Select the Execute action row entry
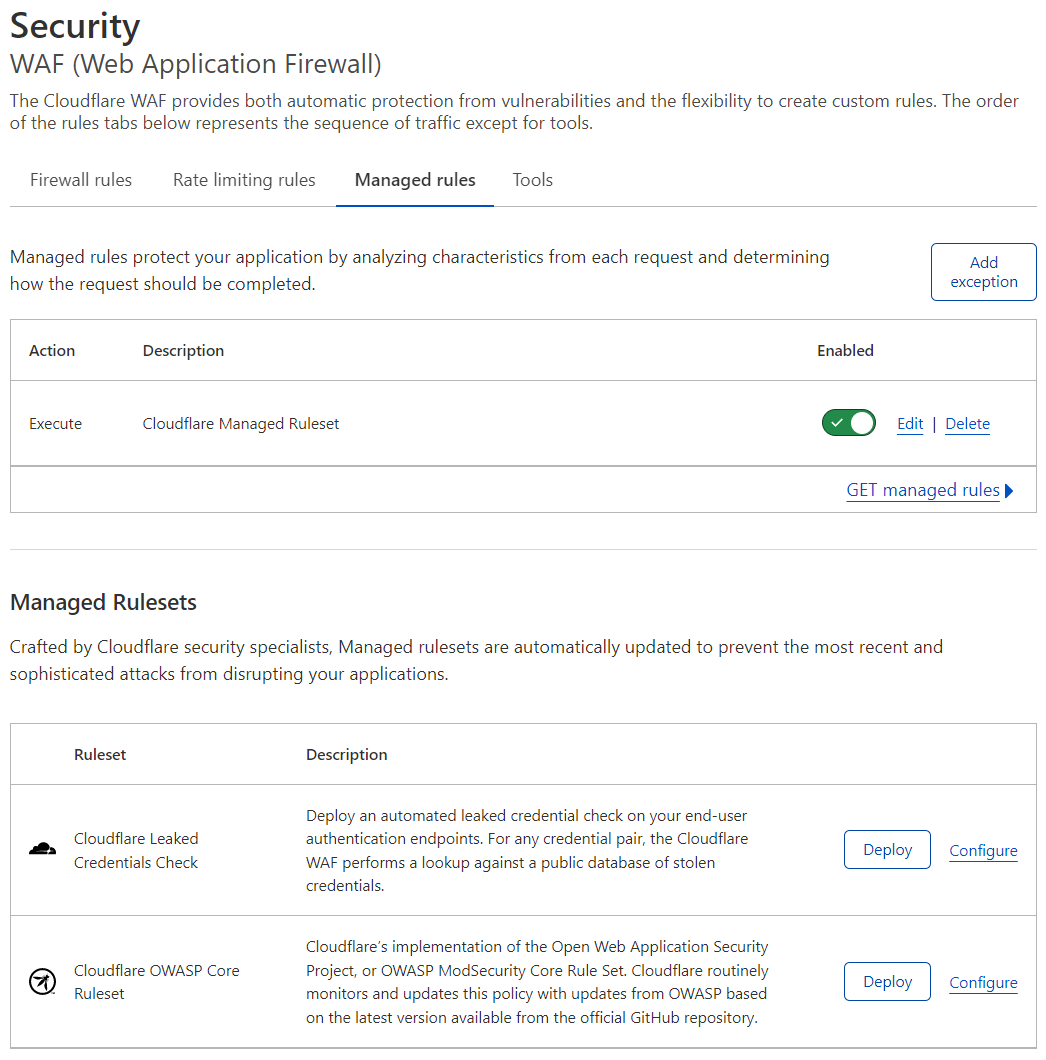This screenshot has height=1060, width=1046. coord(55,423)
